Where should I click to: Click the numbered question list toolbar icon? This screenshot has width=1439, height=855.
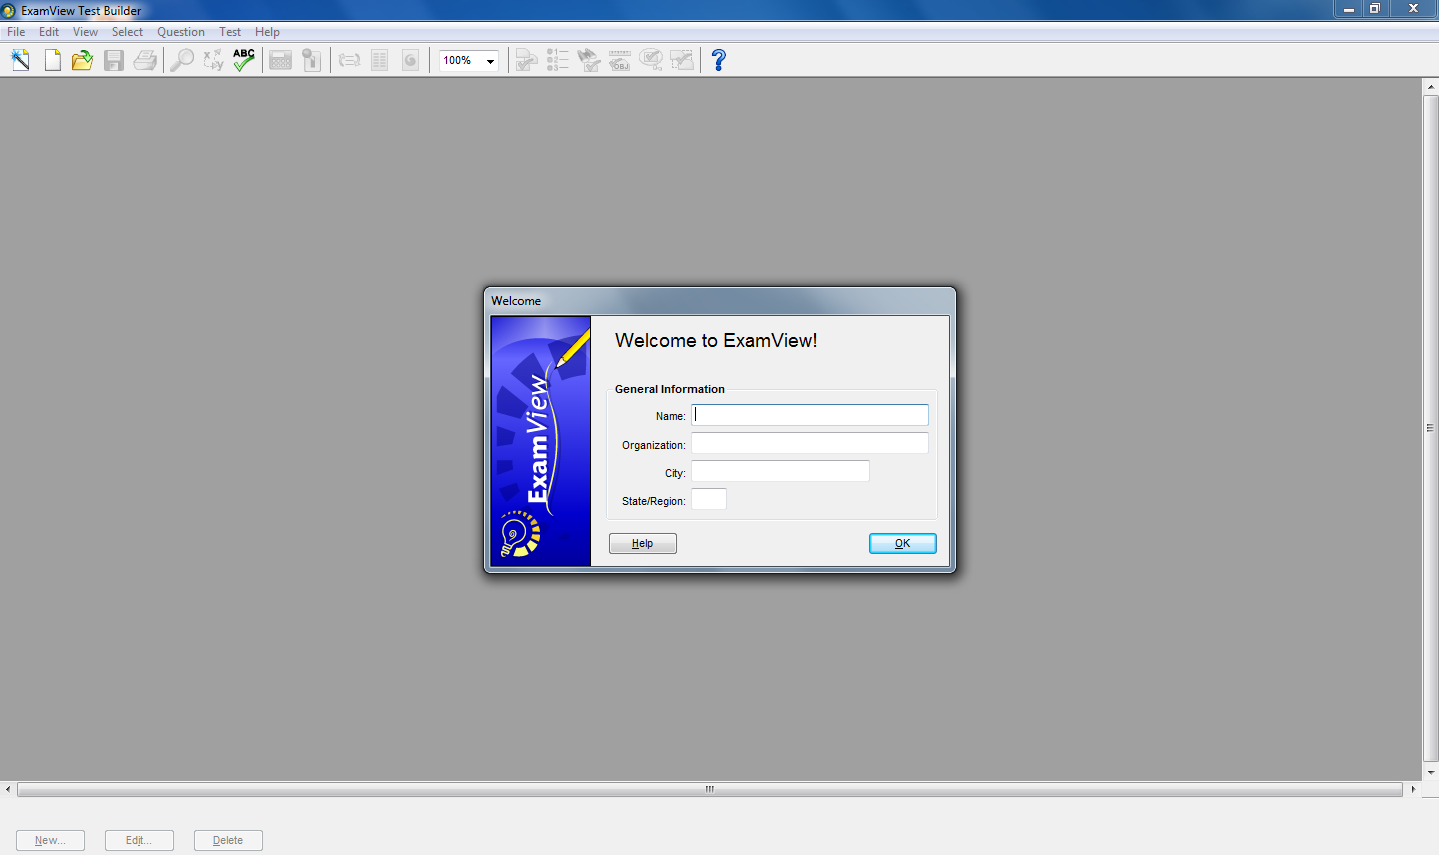[557, 60]
